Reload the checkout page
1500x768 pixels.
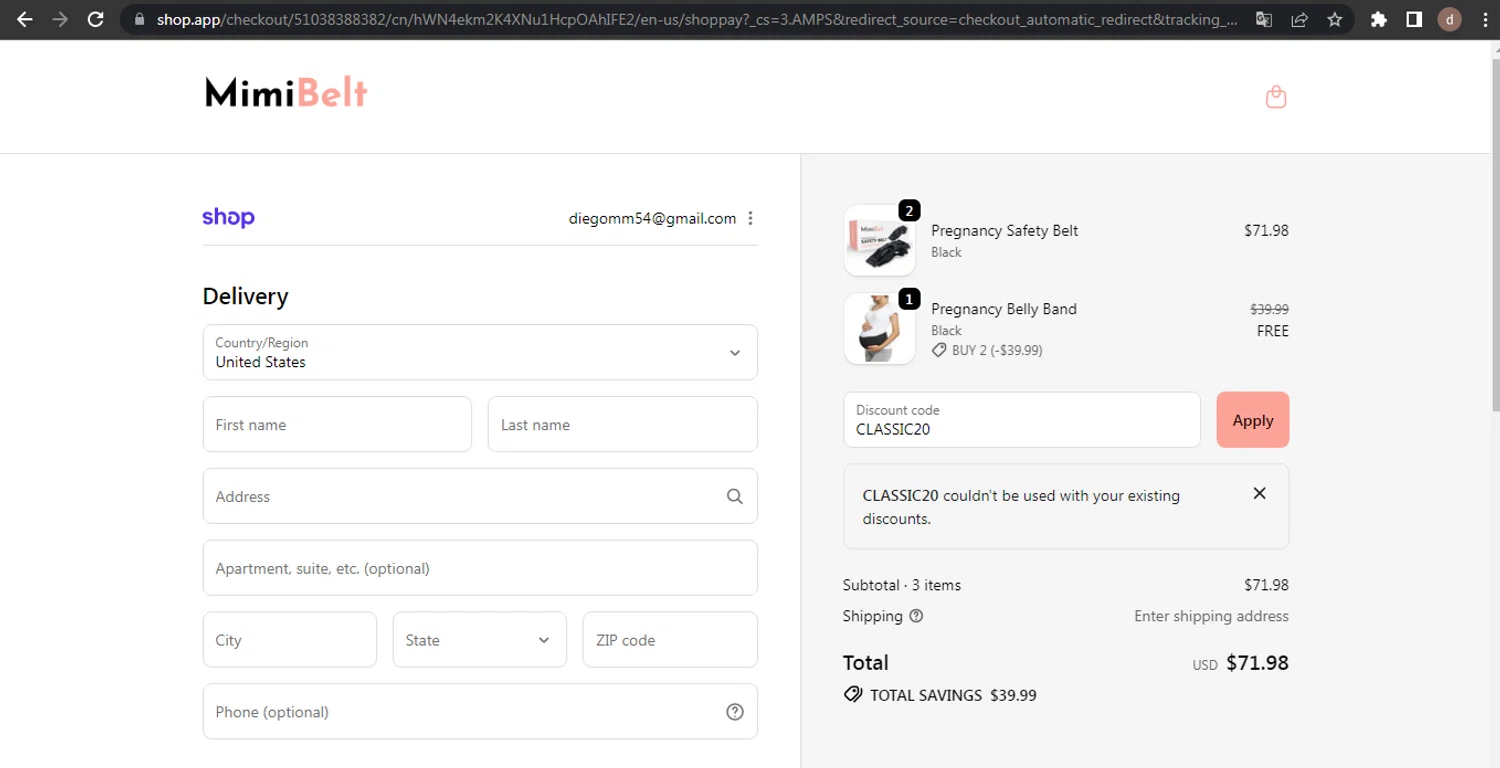tap(96, 19)
